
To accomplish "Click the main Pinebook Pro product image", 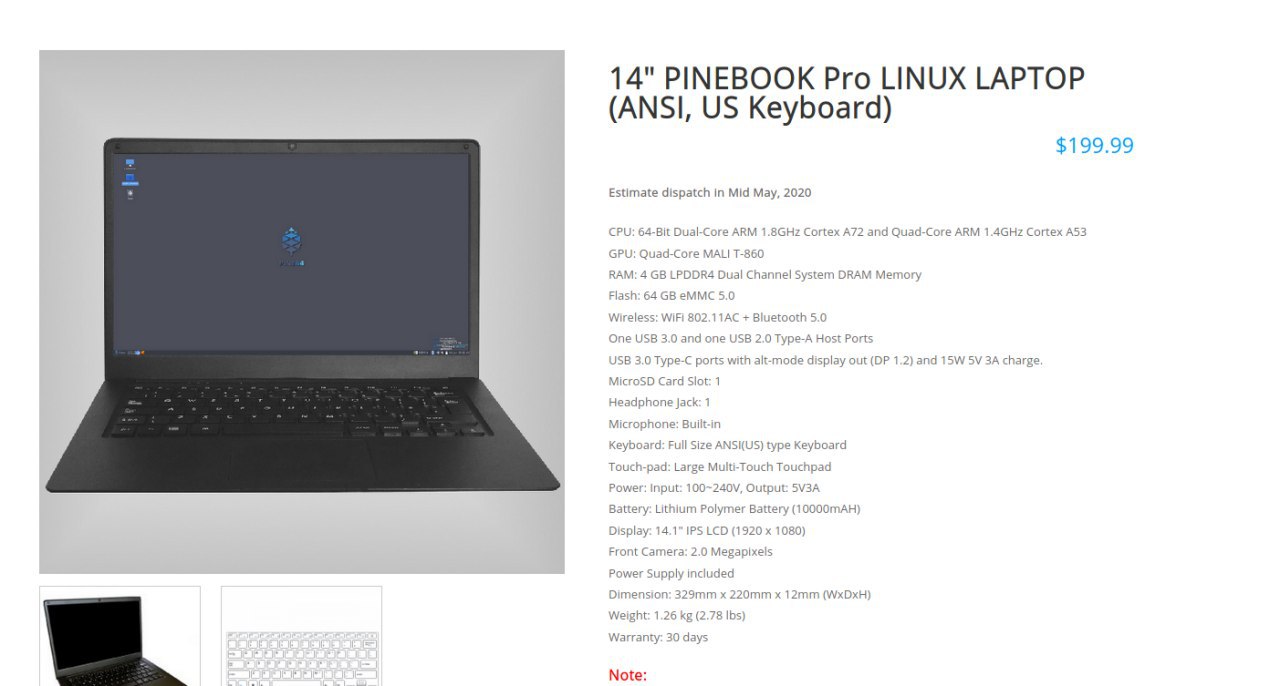I will [302, 312].
